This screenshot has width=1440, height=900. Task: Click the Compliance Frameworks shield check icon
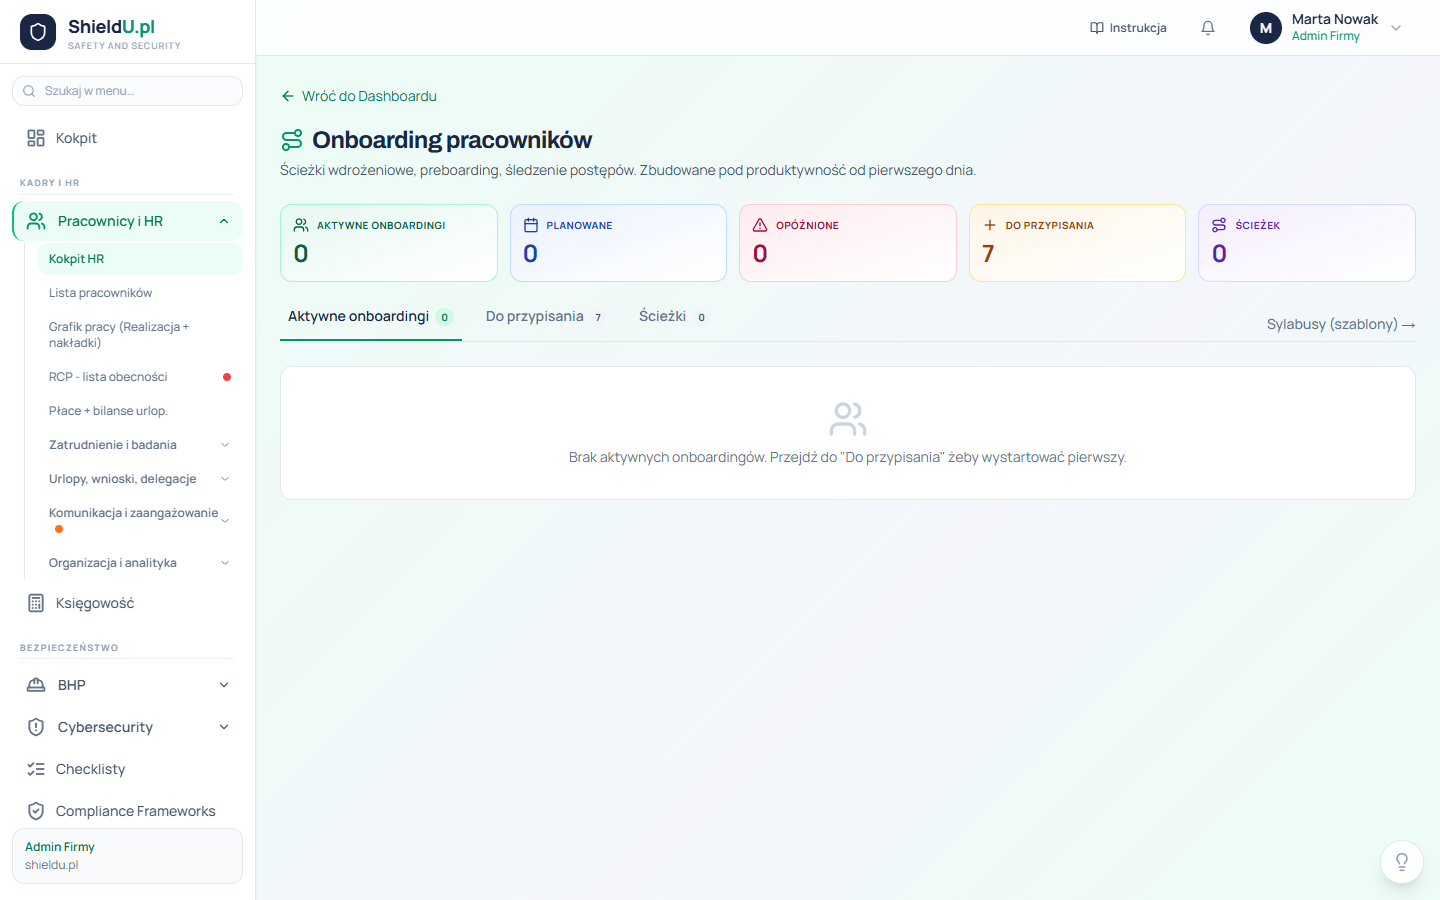tap(36, 811)
